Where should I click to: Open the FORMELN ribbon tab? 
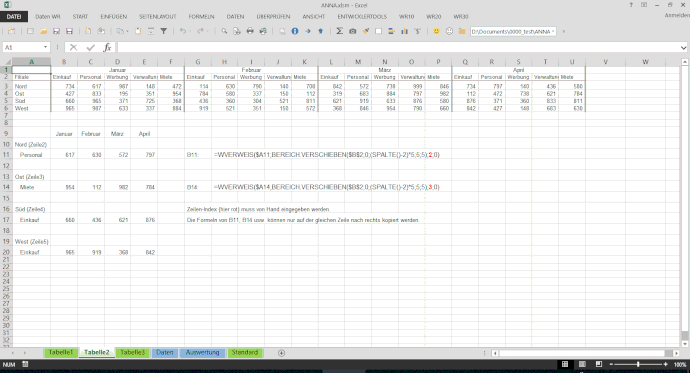point(201,17)
